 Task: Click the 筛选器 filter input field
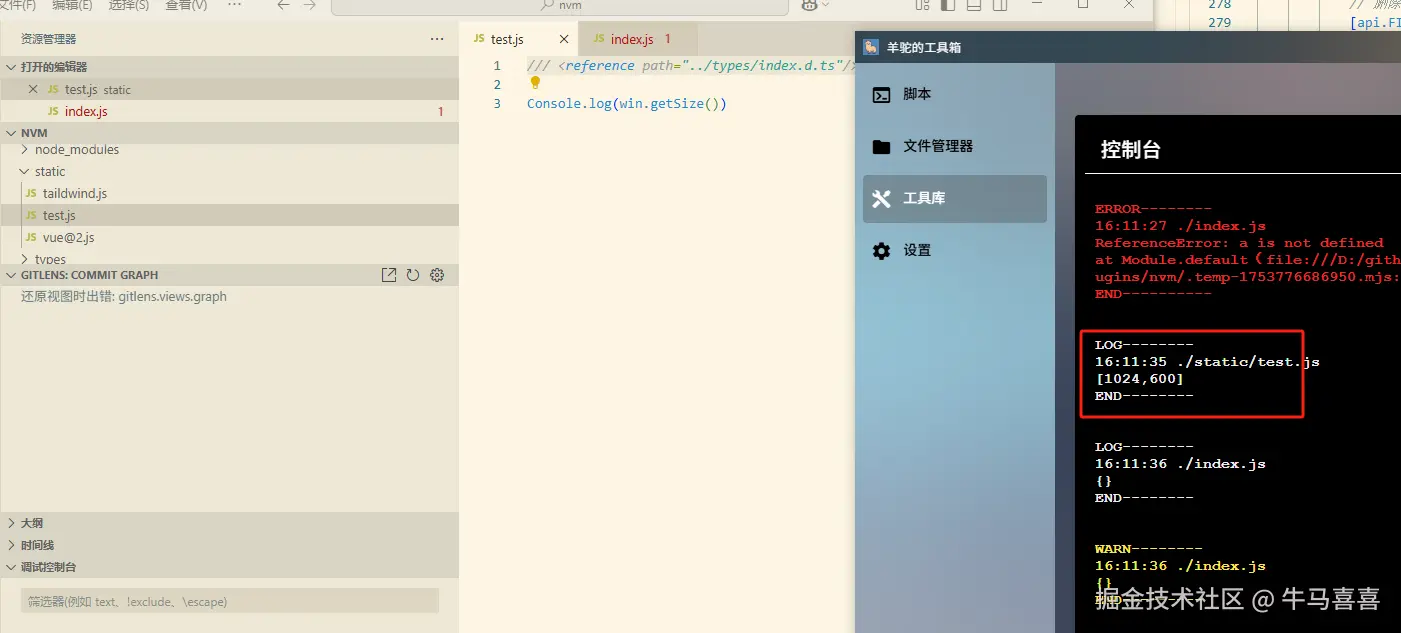click(228, 600)
